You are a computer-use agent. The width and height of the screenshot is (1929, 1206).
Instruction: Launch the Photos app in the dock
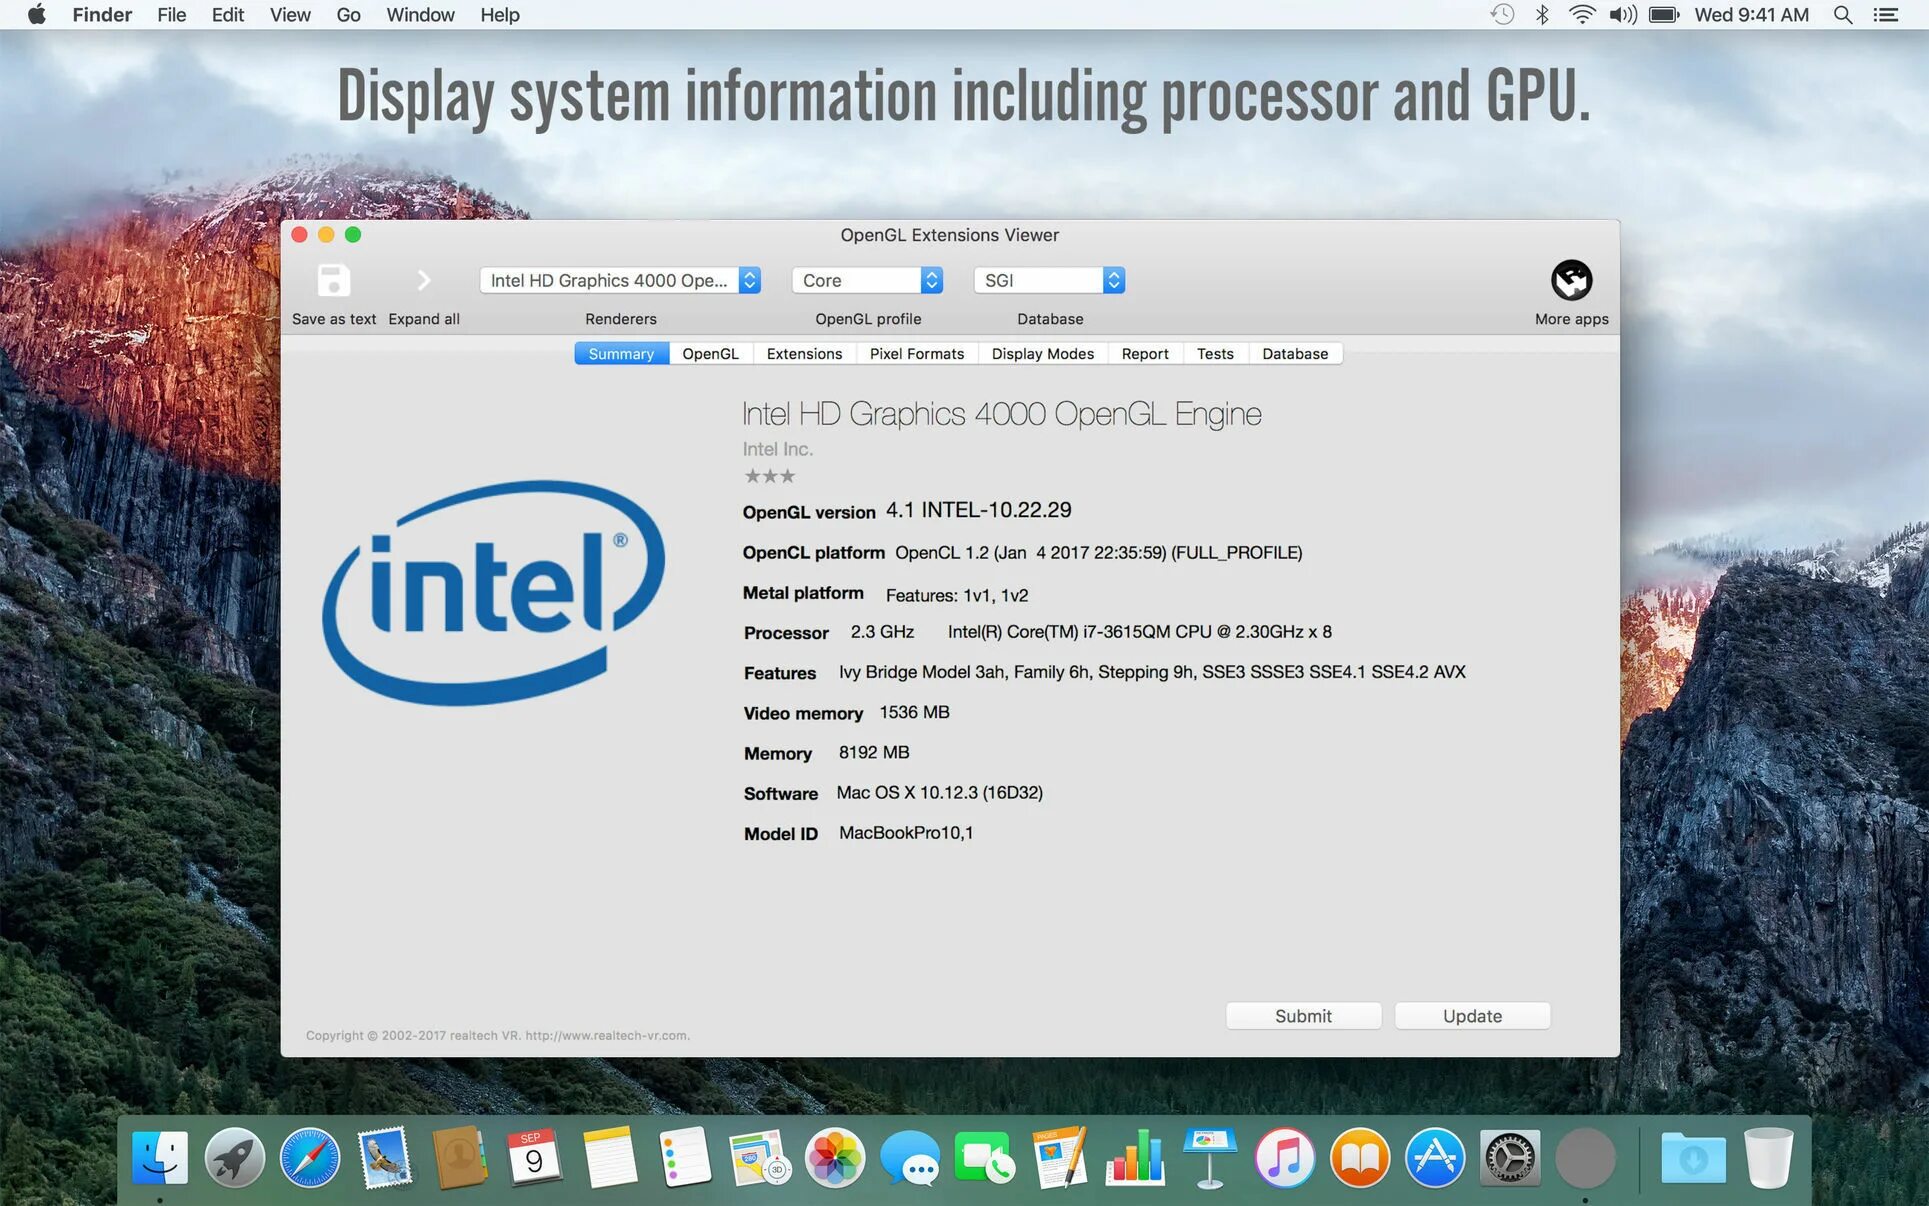click(834, 1158)
